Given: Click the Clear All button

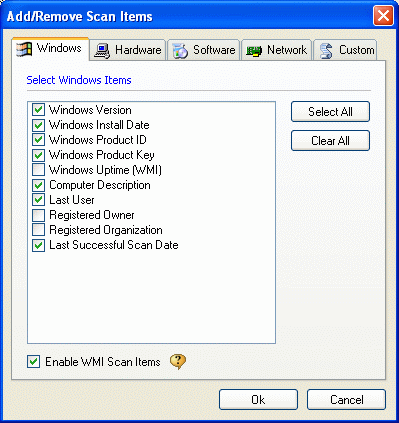Looking at the screenshot, I should tap(330, 141).
